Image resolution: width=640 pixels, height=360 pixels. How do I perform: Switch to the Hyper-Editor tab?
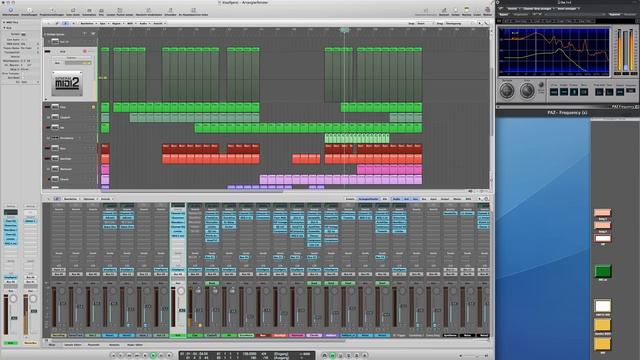(x=135, y=345)
